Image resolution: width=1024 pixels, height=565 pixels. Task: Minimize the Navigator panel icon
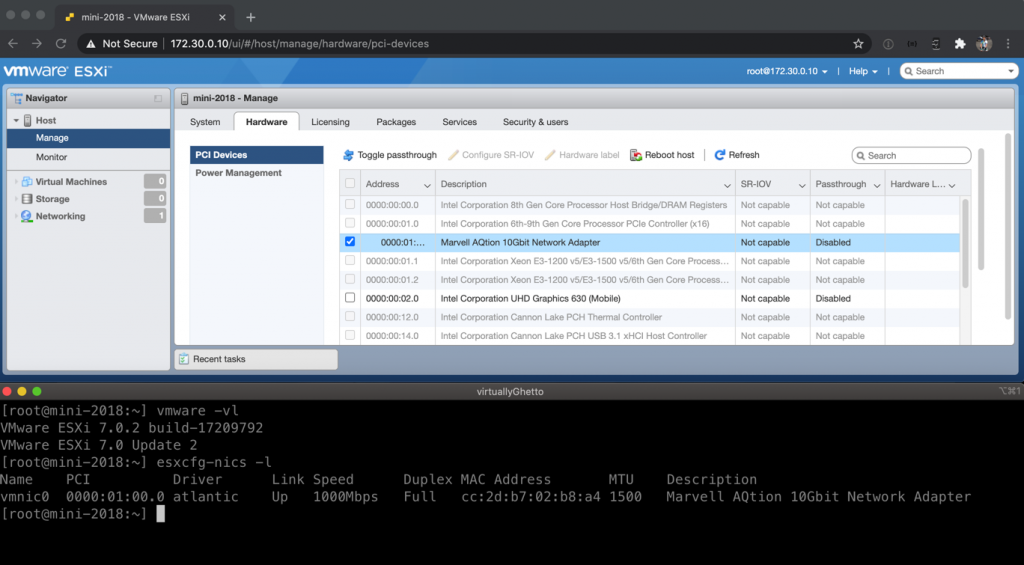[158, 99]
